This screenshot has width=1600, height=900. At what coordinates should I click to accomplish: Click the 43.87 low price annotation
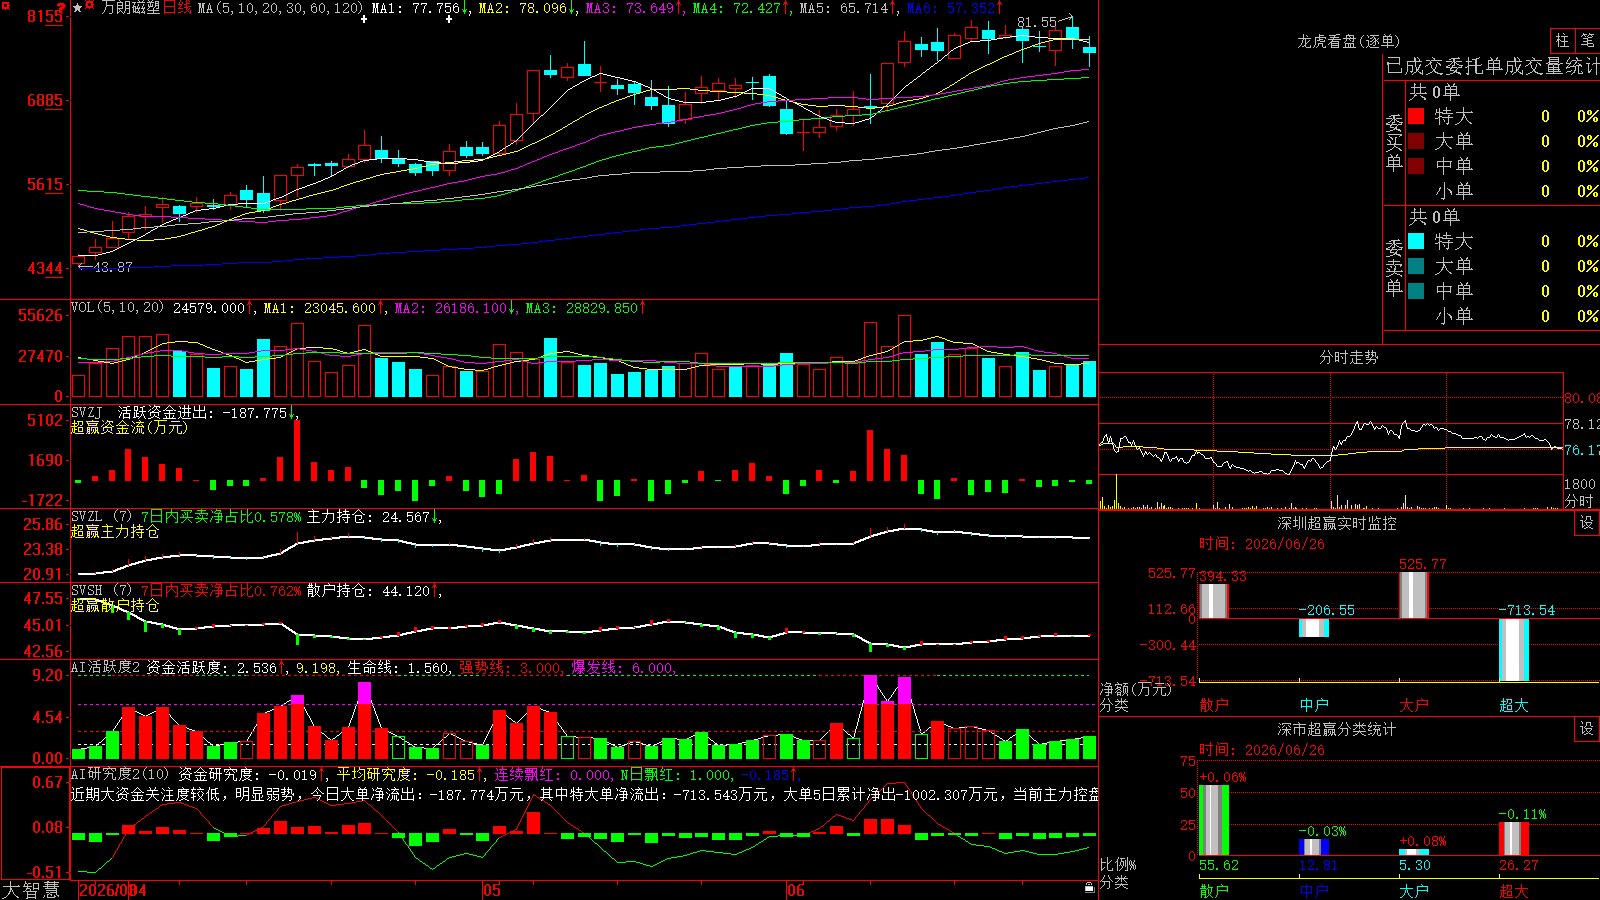click(112, 267)
